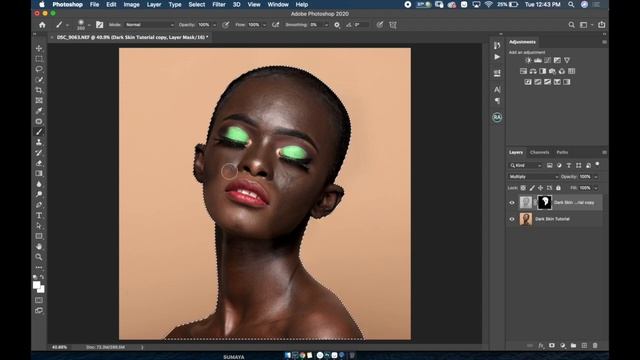Hide the Dark Skin Tutorial layer
This screenshot has height=360, width=640.
click(512, 219)
